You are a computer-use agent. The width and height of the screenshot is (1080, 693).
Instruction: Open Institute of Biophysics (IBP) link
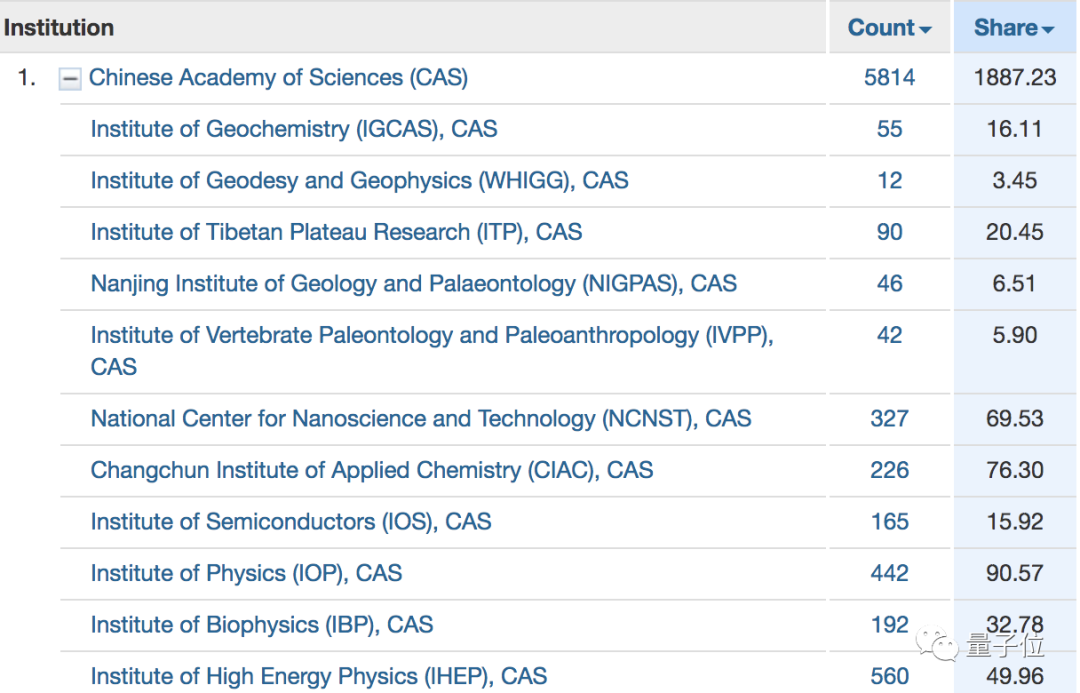261,625
